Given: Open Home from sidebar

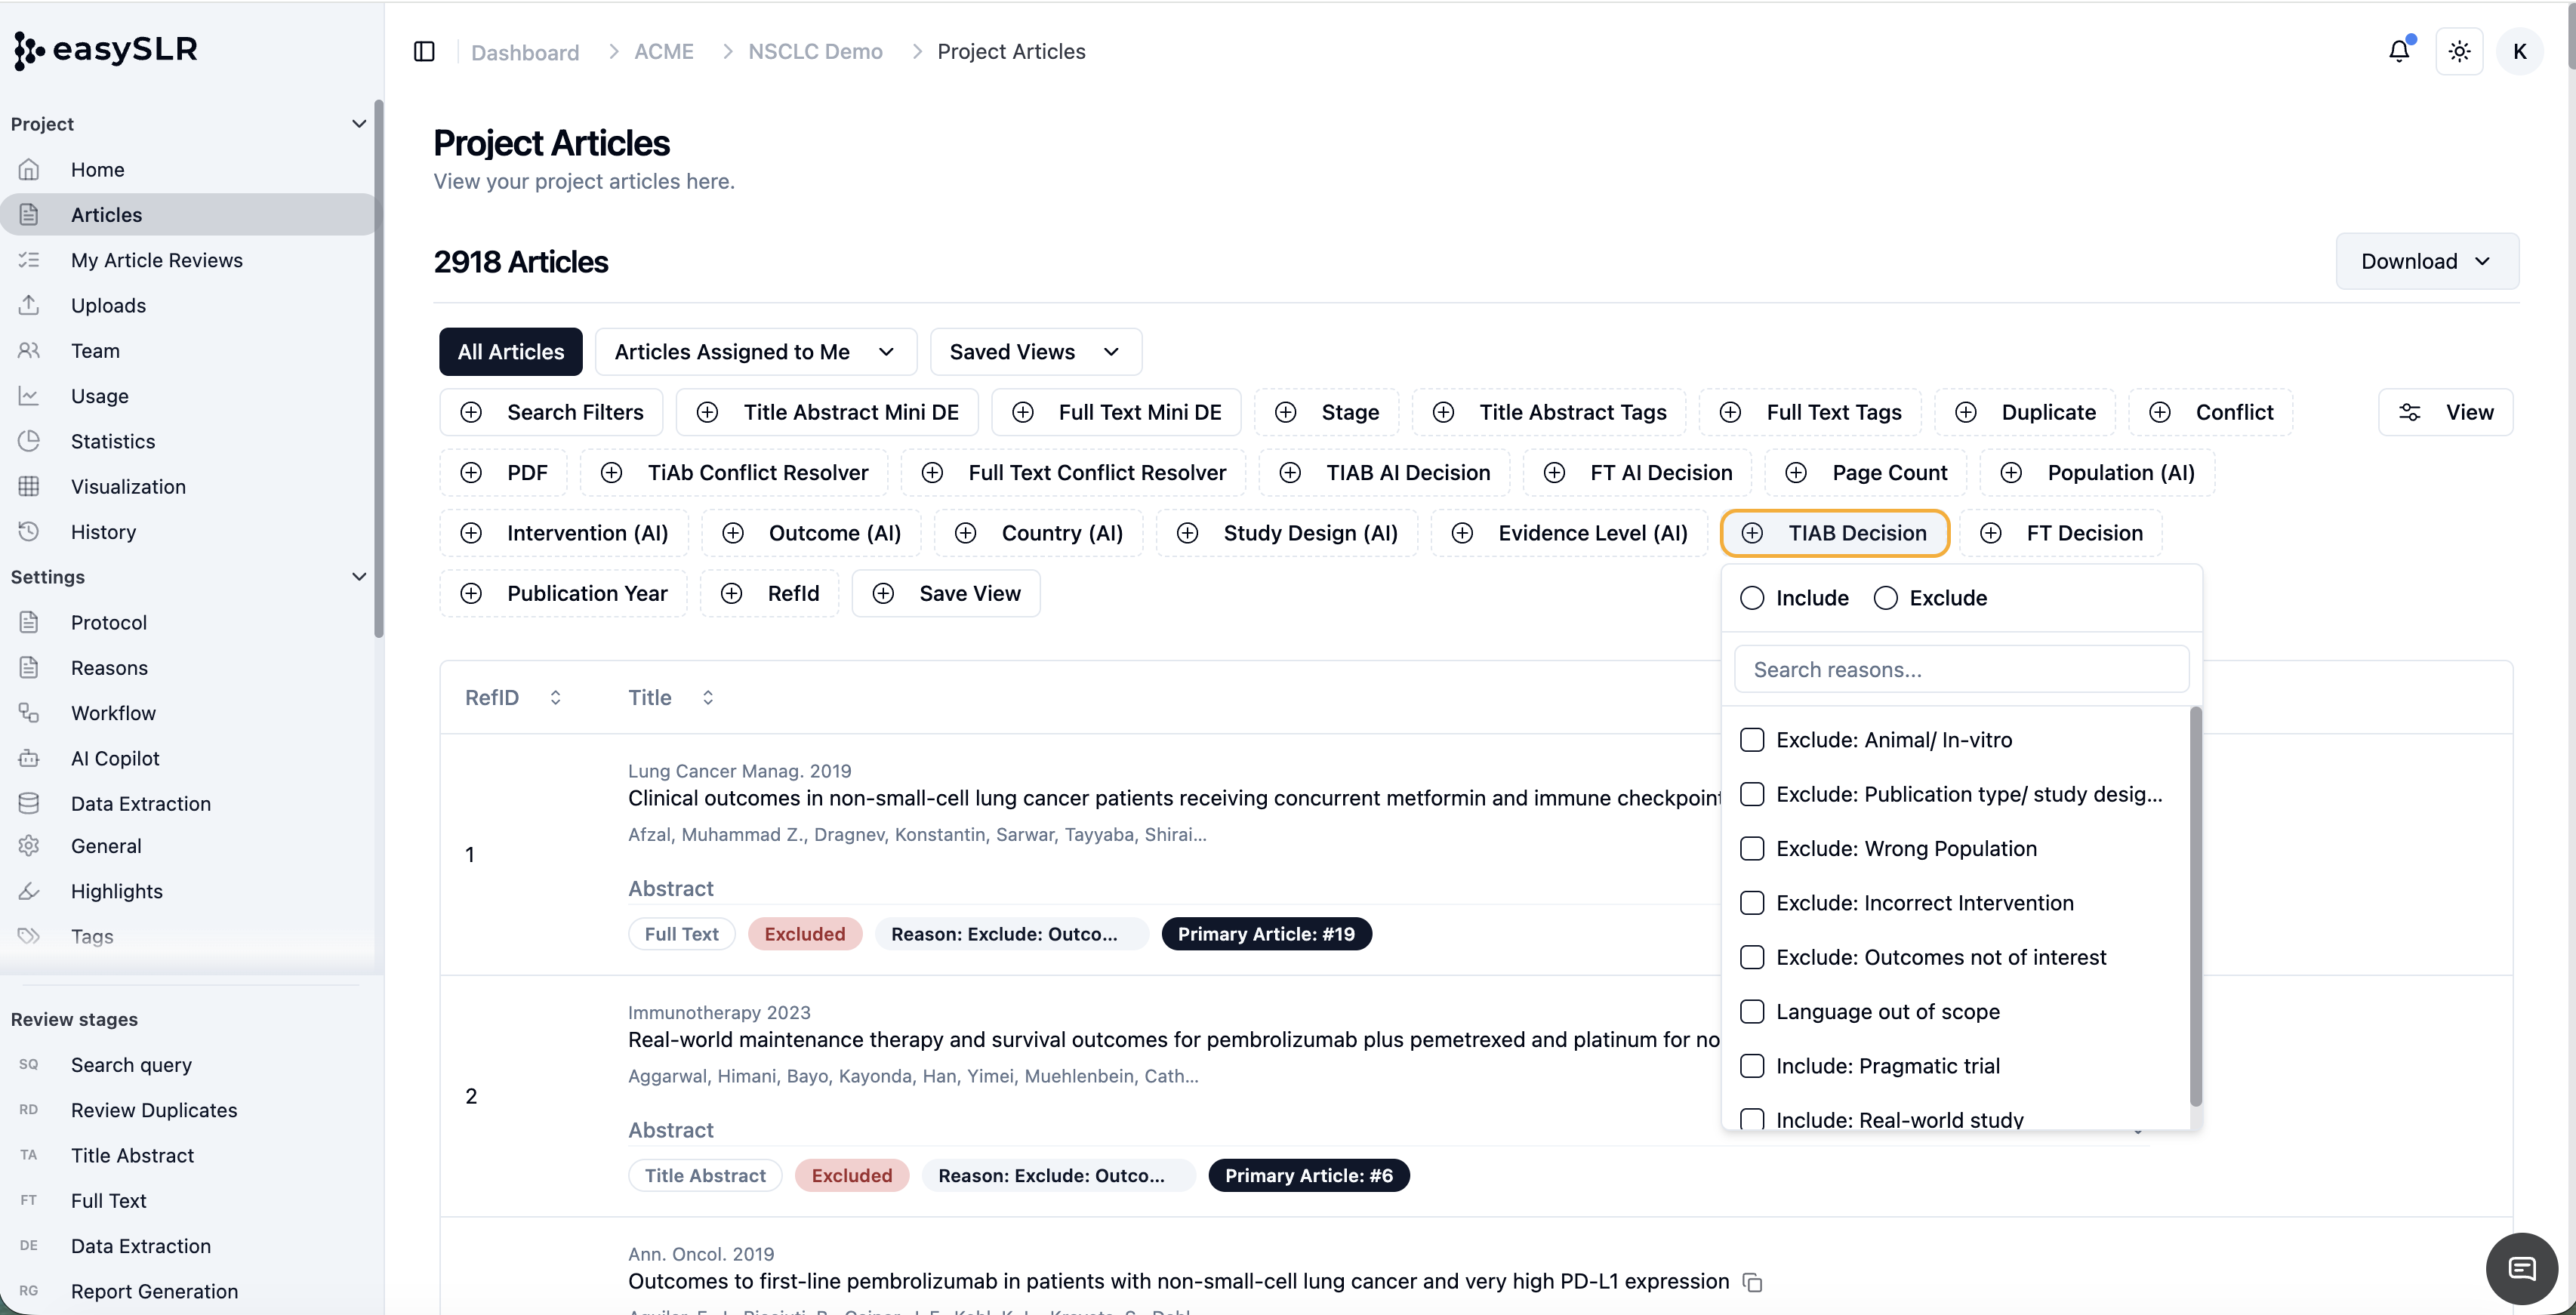Looking at the screenshot, I should pyautogui.click(x=97, y=169).
